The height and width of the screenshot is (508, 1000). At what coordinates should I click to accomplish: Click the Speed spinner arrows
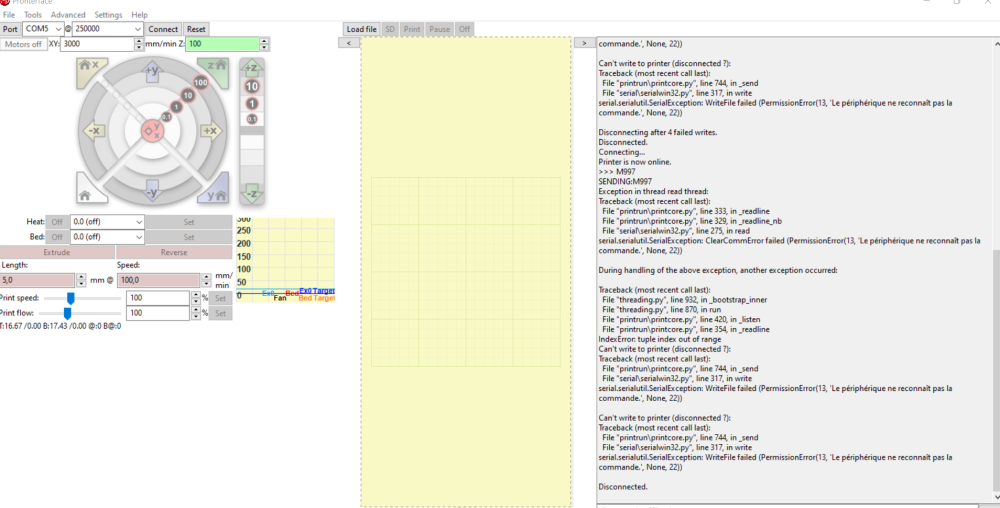click(x=206, y=280)
